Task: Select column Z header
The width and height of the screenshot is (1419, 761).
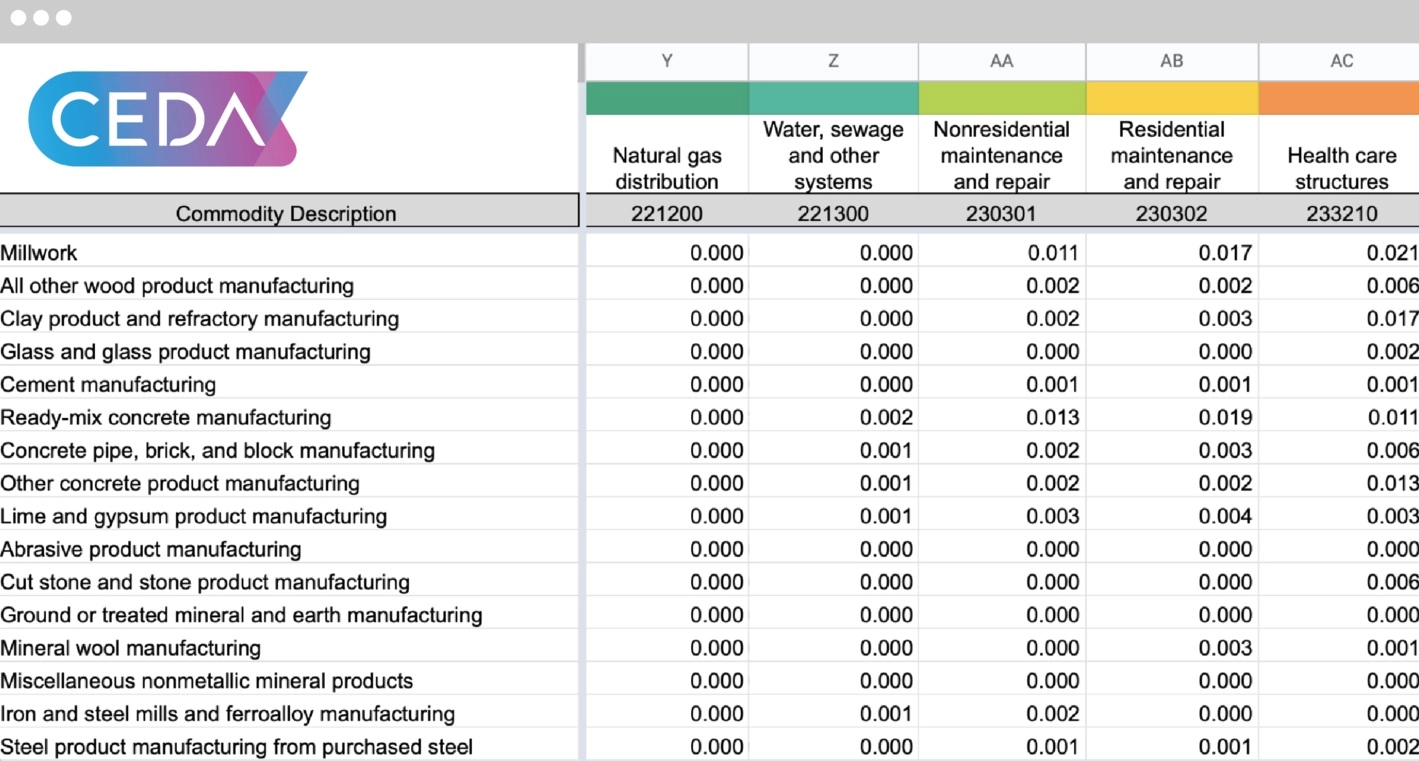Action: (x=833, y=61)
